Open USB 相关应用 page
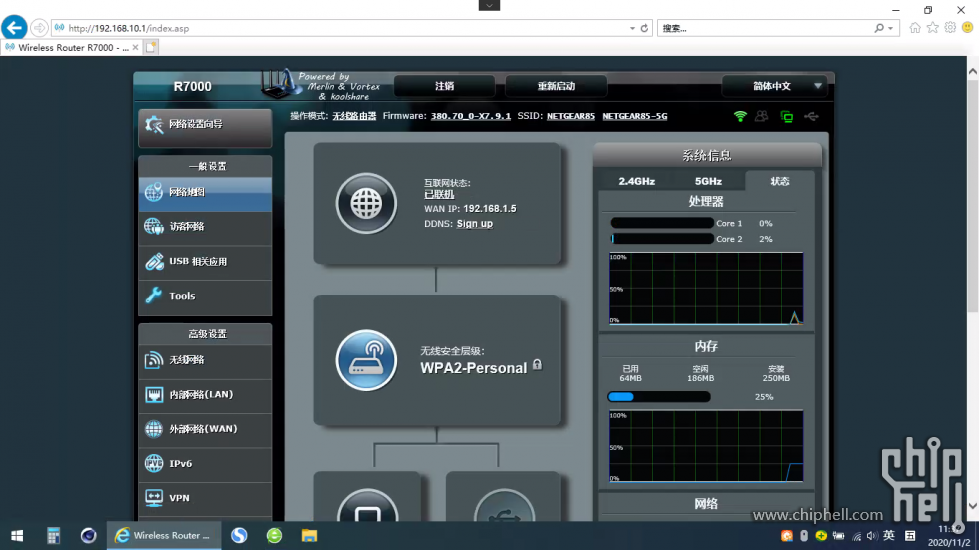 [x=205, y=262]
